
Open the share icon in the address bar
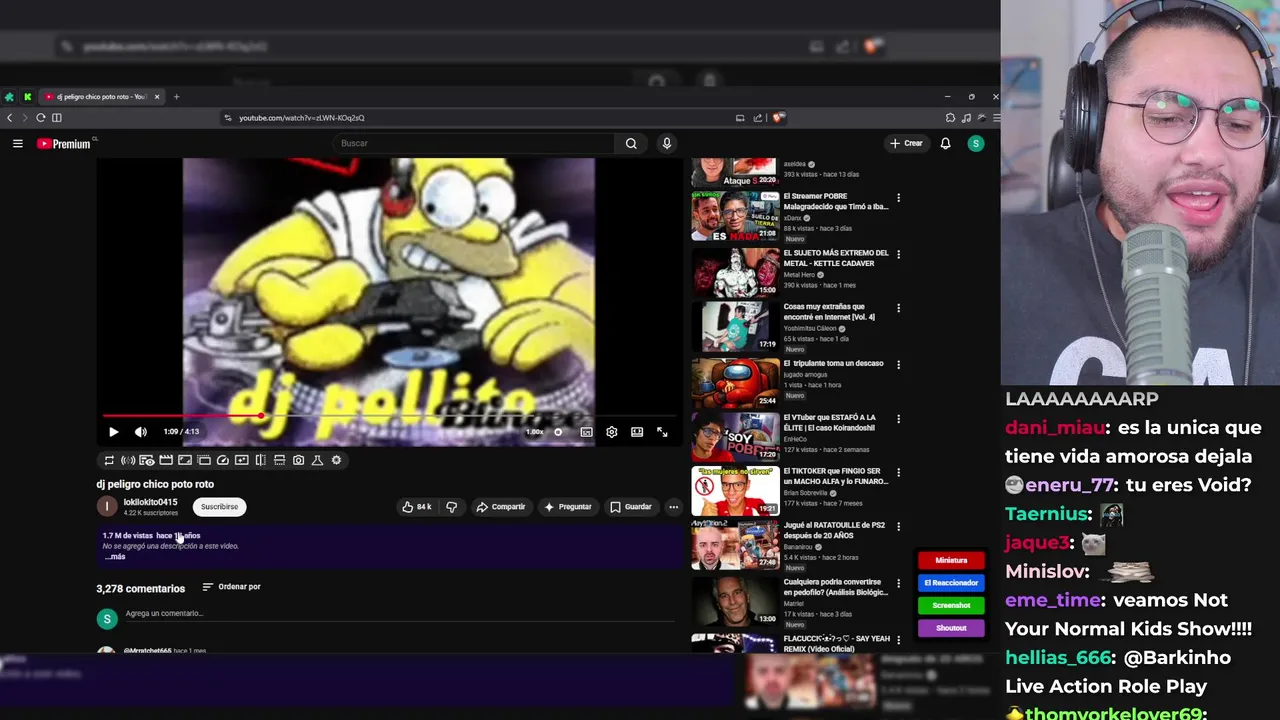point(758,118)
